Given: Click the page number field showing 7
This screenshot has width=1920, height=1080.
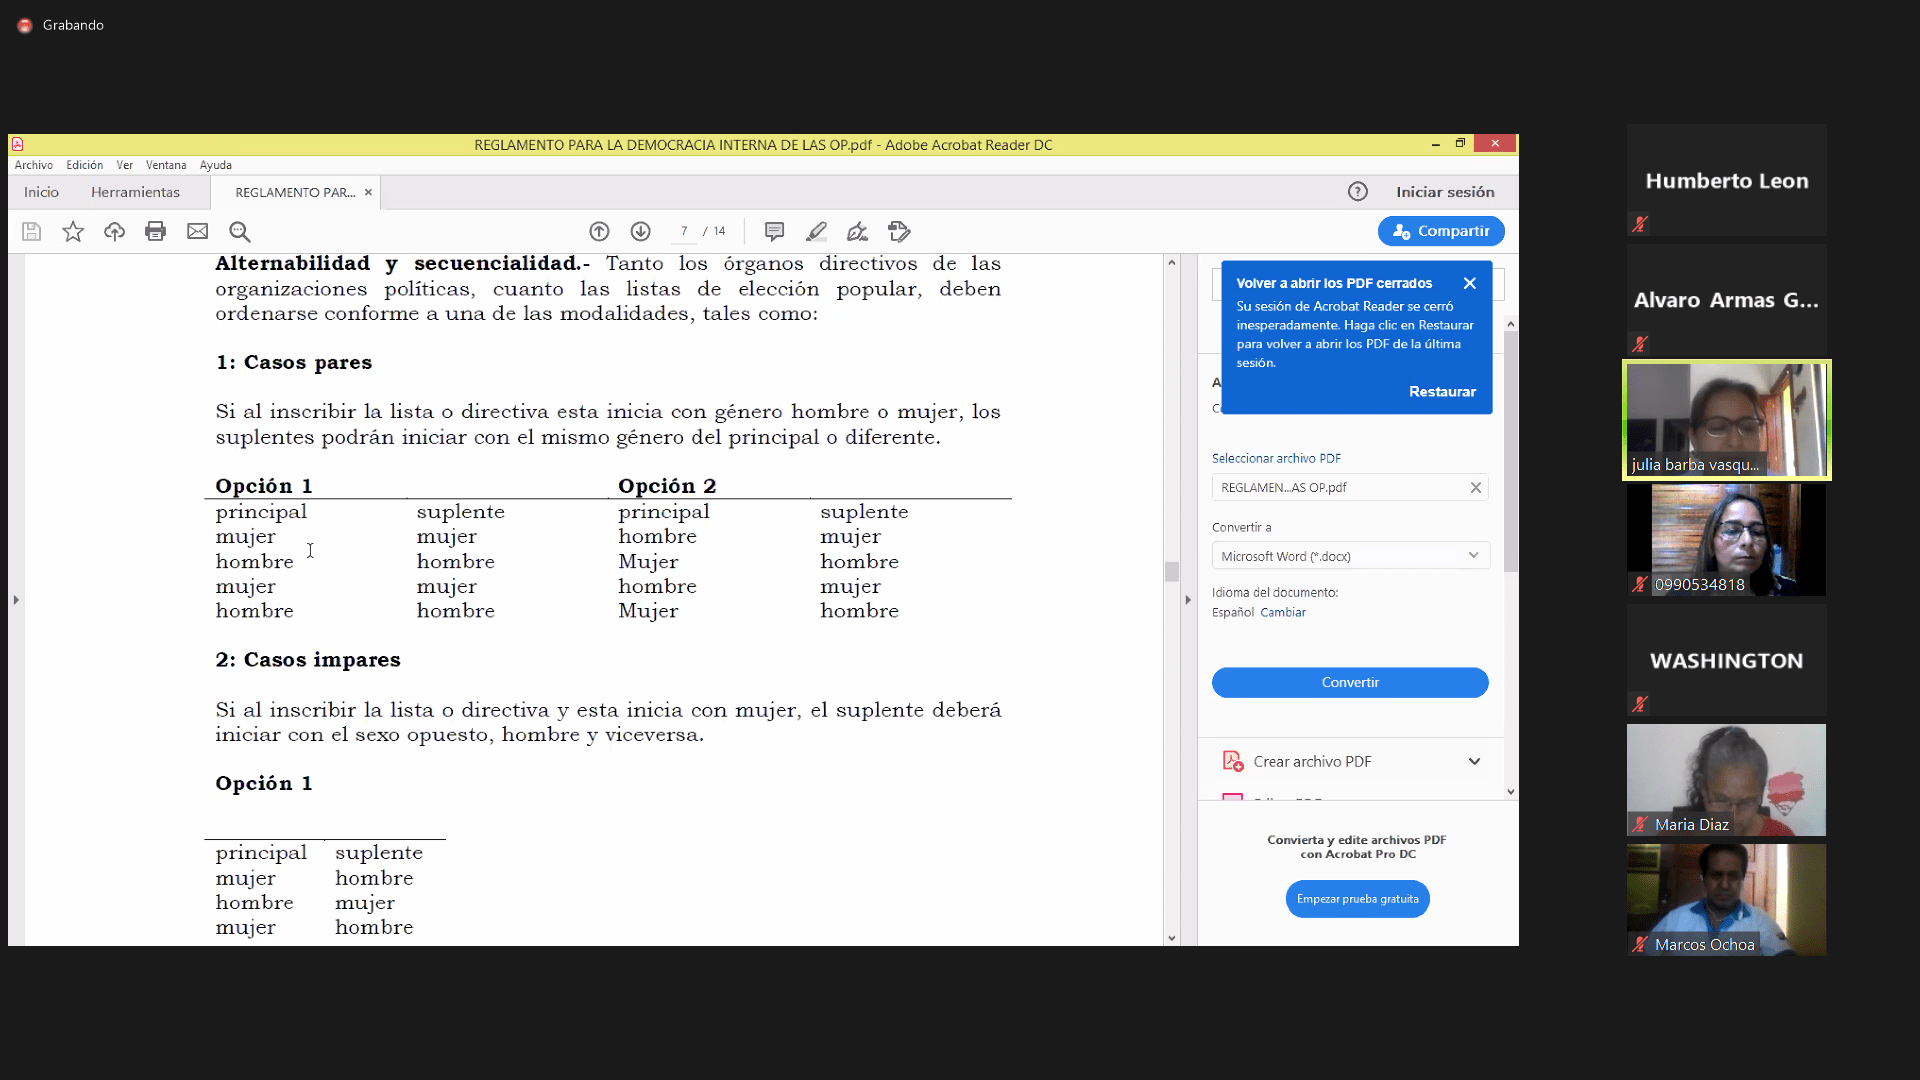Looking at the screenshot, I should click(684, 231).
